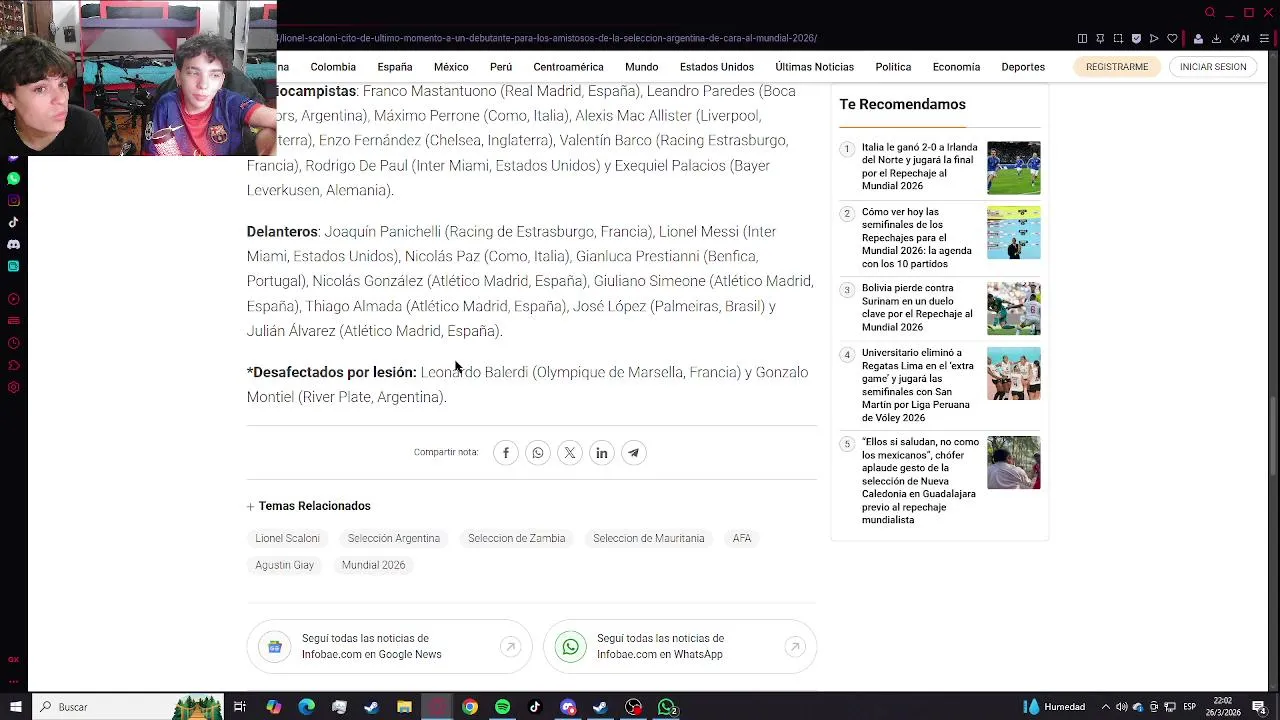Open the WhatsApp icon in browser sidebar
1280x720 pixels.
pos(13,179)
